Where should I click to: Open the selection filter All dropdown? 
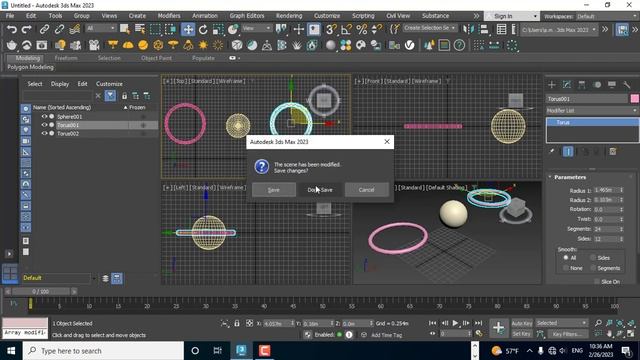pos(101,28)
